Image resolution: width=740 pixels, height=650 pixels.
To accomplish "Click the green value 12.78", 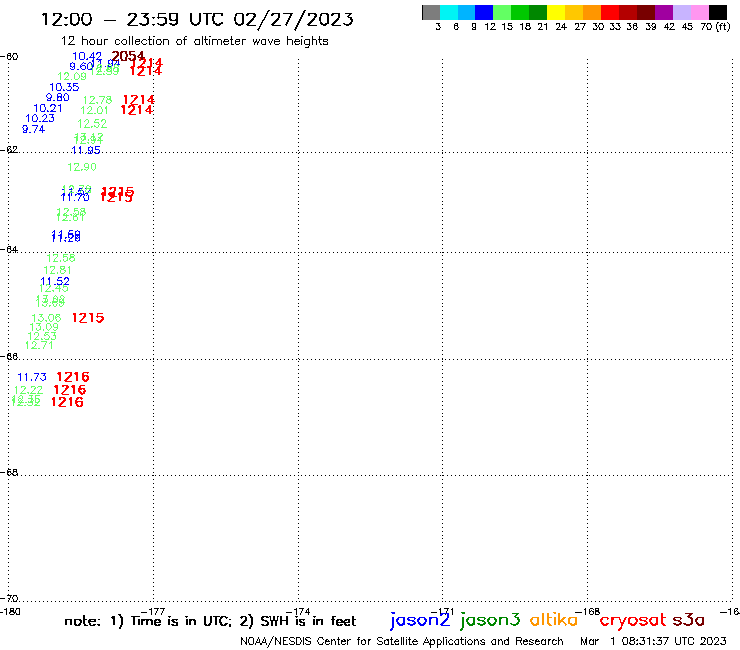I will tap(97, 100).
